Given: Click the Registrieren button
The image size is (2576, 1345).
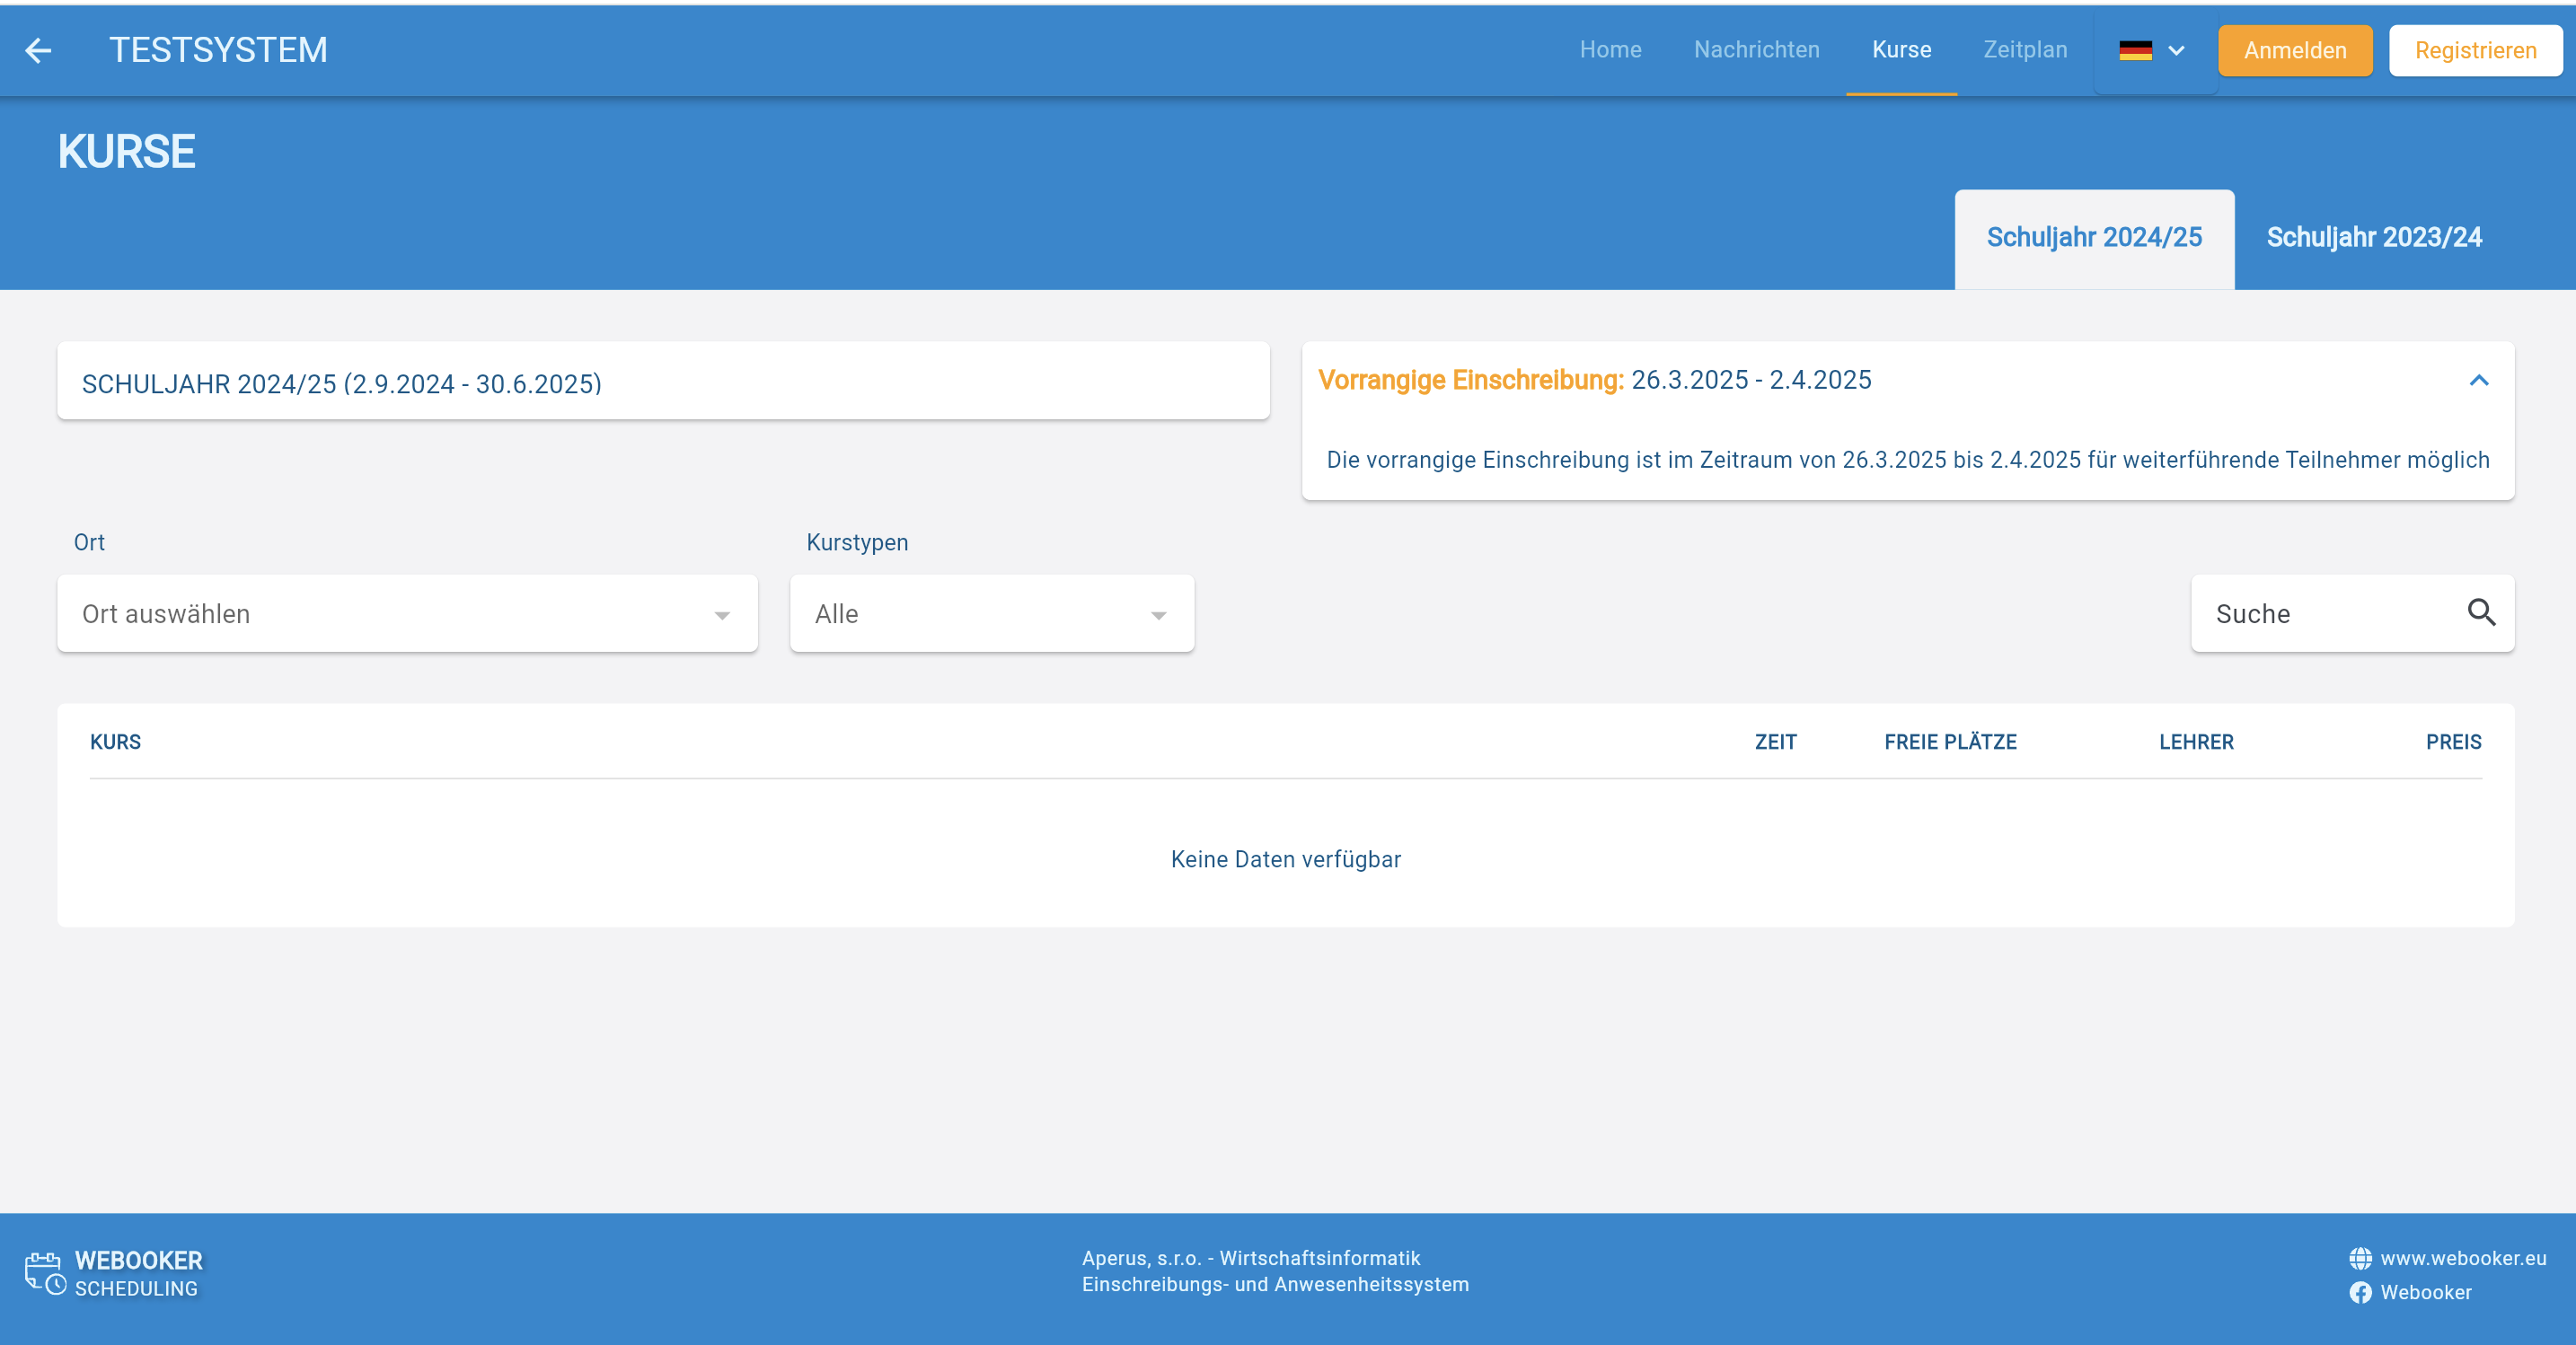Looking at the screenshot, I should coord(2475,50).
